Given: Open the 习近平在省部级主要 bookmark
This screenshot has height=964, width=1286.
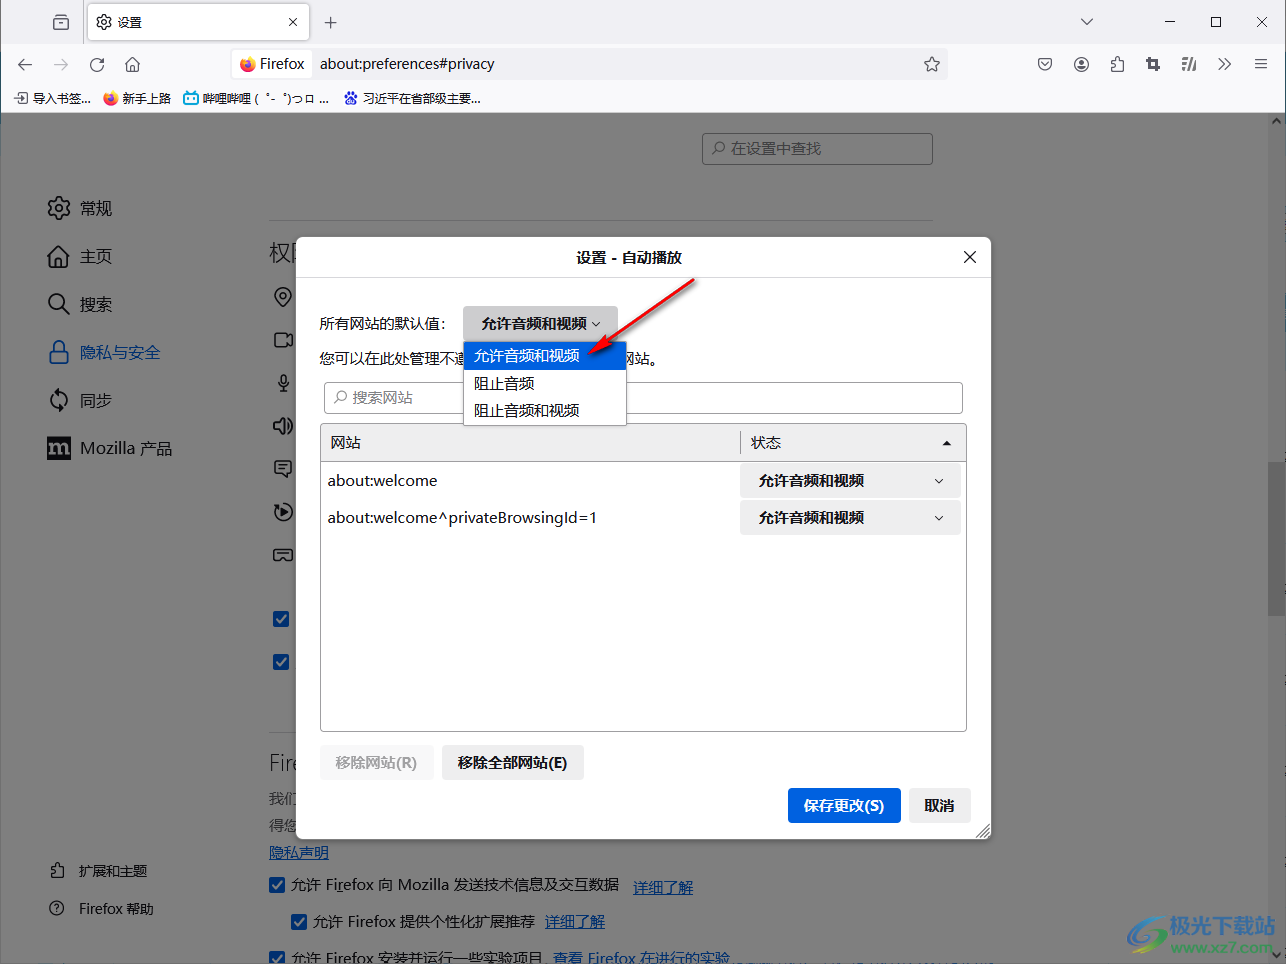Looking at the screenshot, I should pyautogui.click(x=412, y=98).
